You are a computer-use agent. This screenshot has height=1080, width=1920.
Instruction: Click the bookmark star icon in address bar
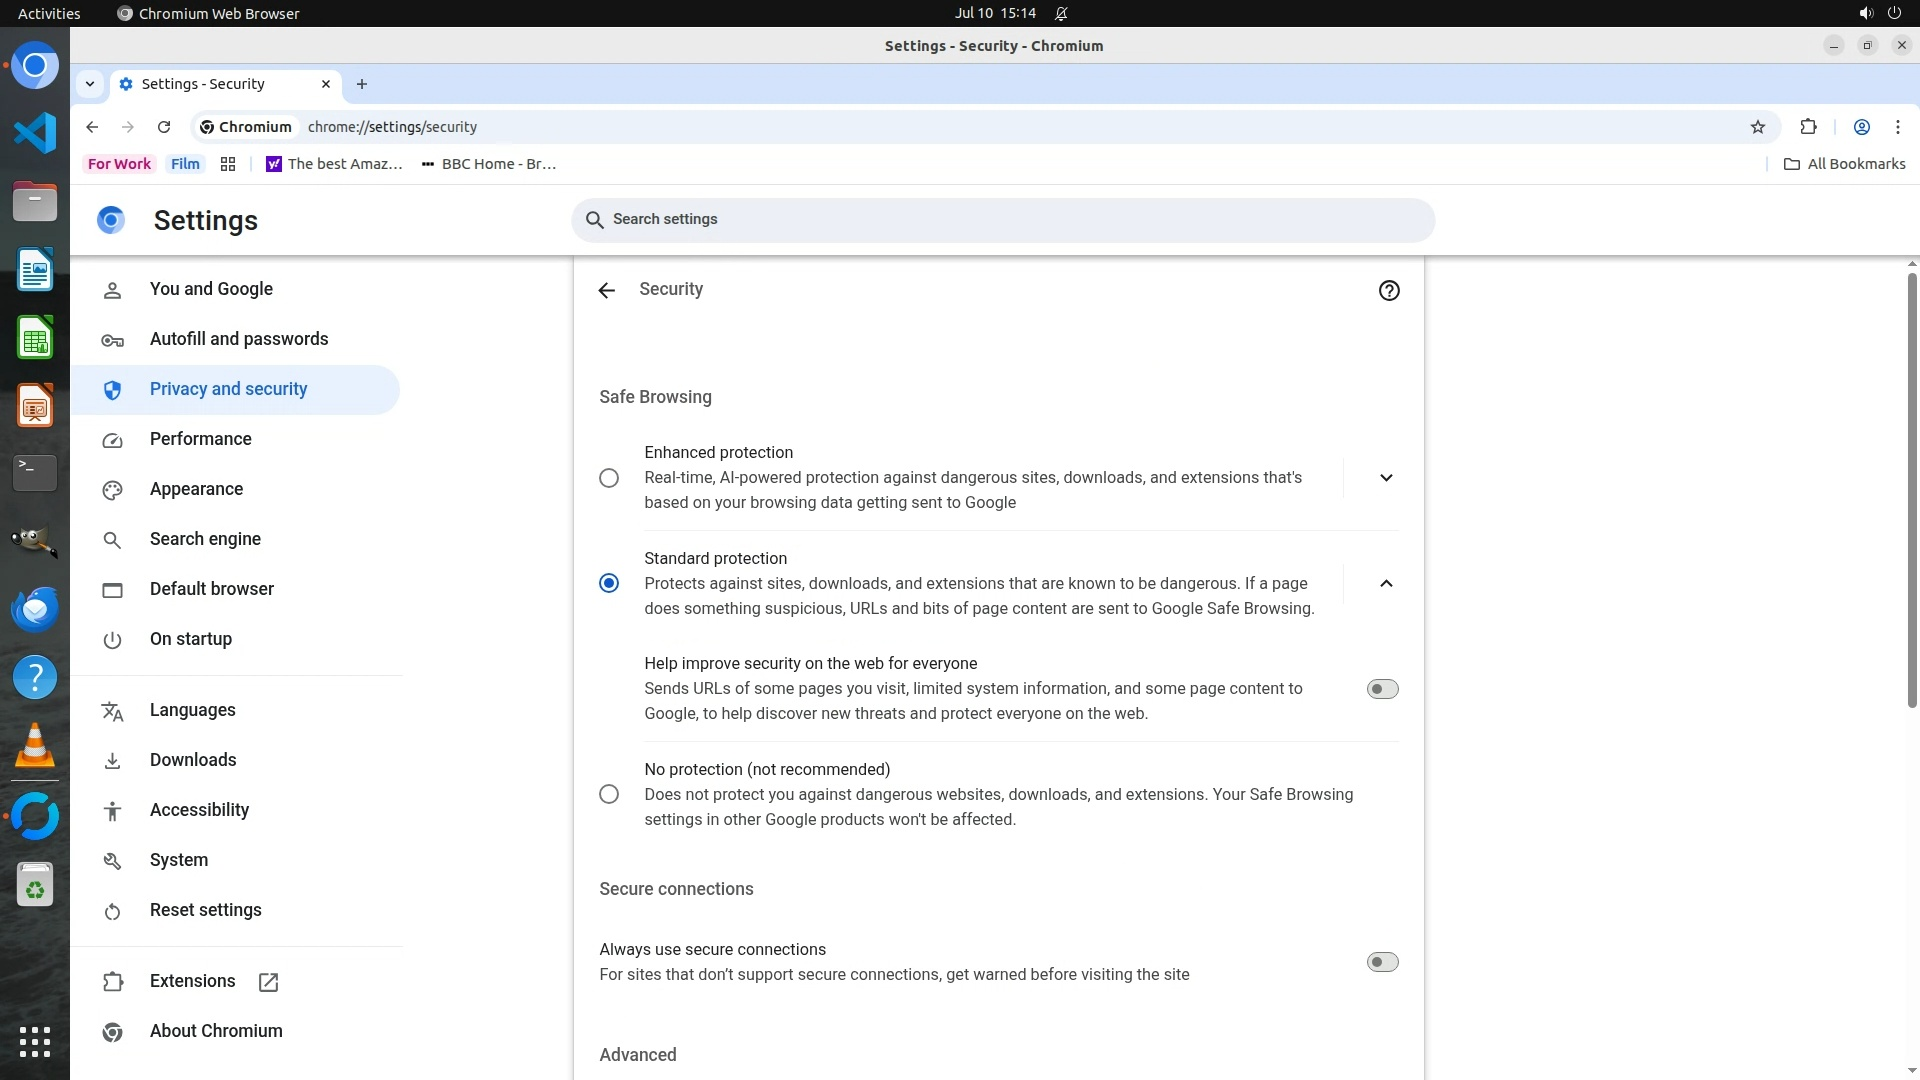(x=1758, y=127)
